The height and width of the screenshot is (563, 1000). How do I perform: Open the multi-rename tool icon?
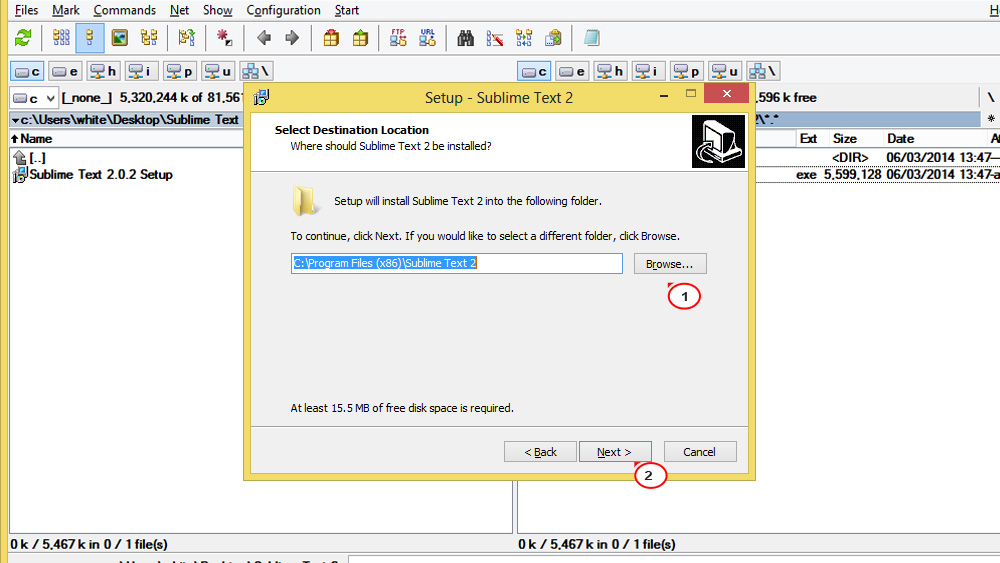coord(495,38)
